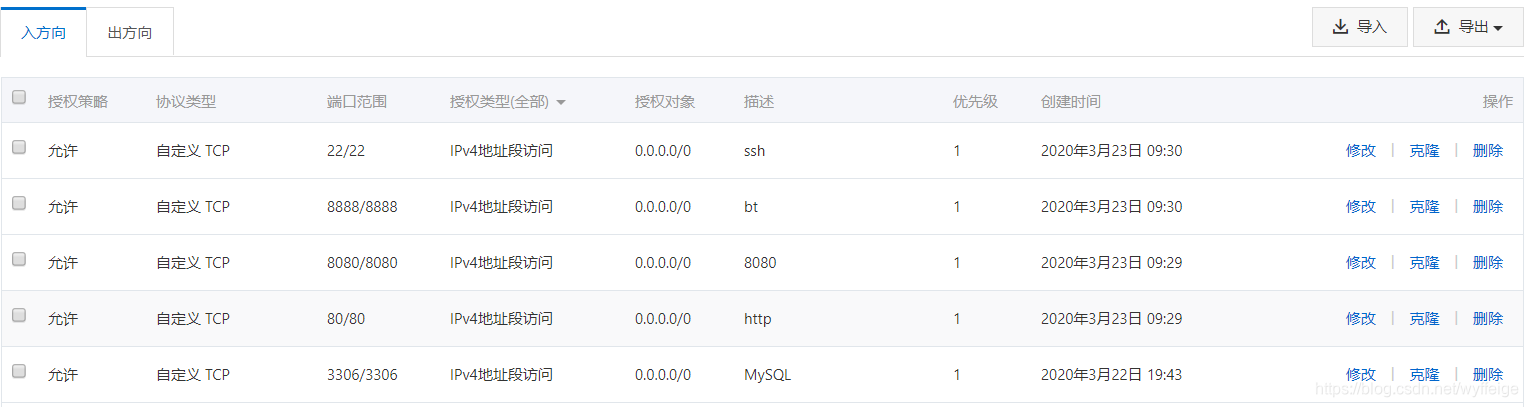Click the 协议类型 column header
The height and width of the screenshot is (407, 1528).
click(186, 102)
